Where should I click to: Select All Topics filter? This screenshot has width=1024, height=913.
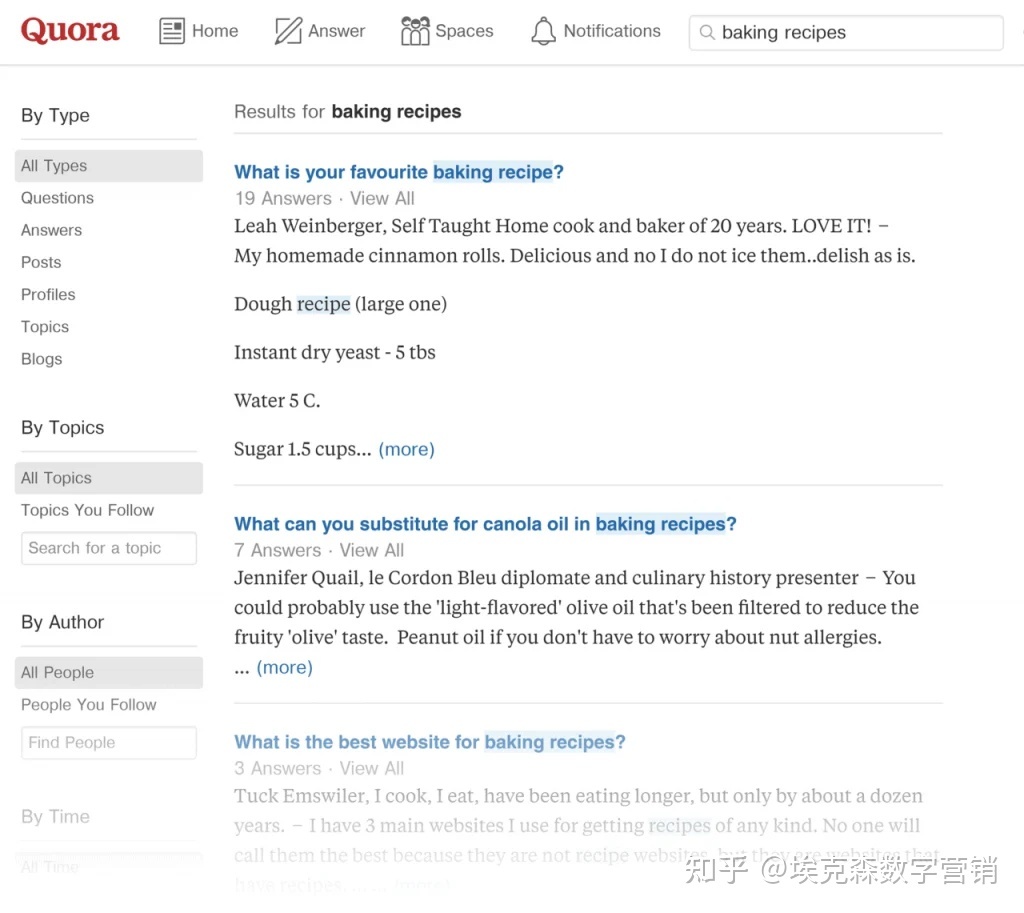pos(108,478)
